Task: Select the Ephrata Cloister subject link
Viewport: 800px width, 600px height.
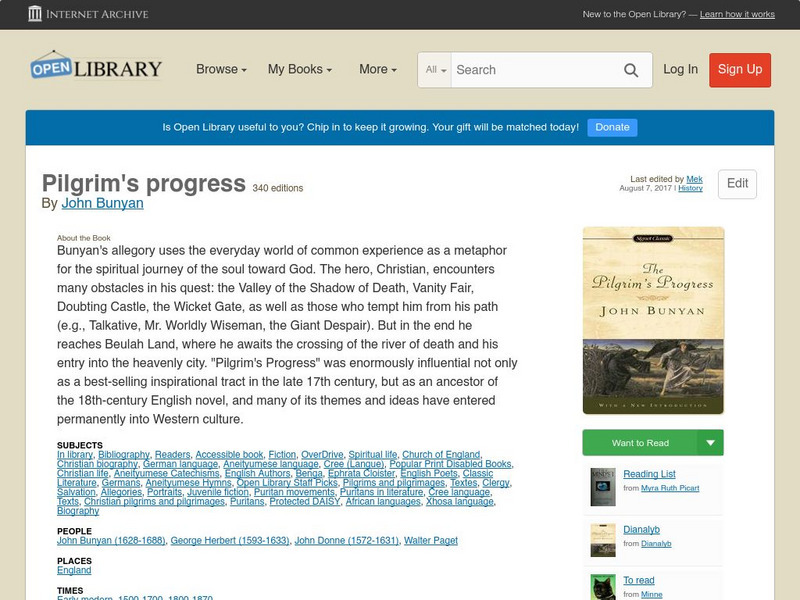Action: point(361,473)
